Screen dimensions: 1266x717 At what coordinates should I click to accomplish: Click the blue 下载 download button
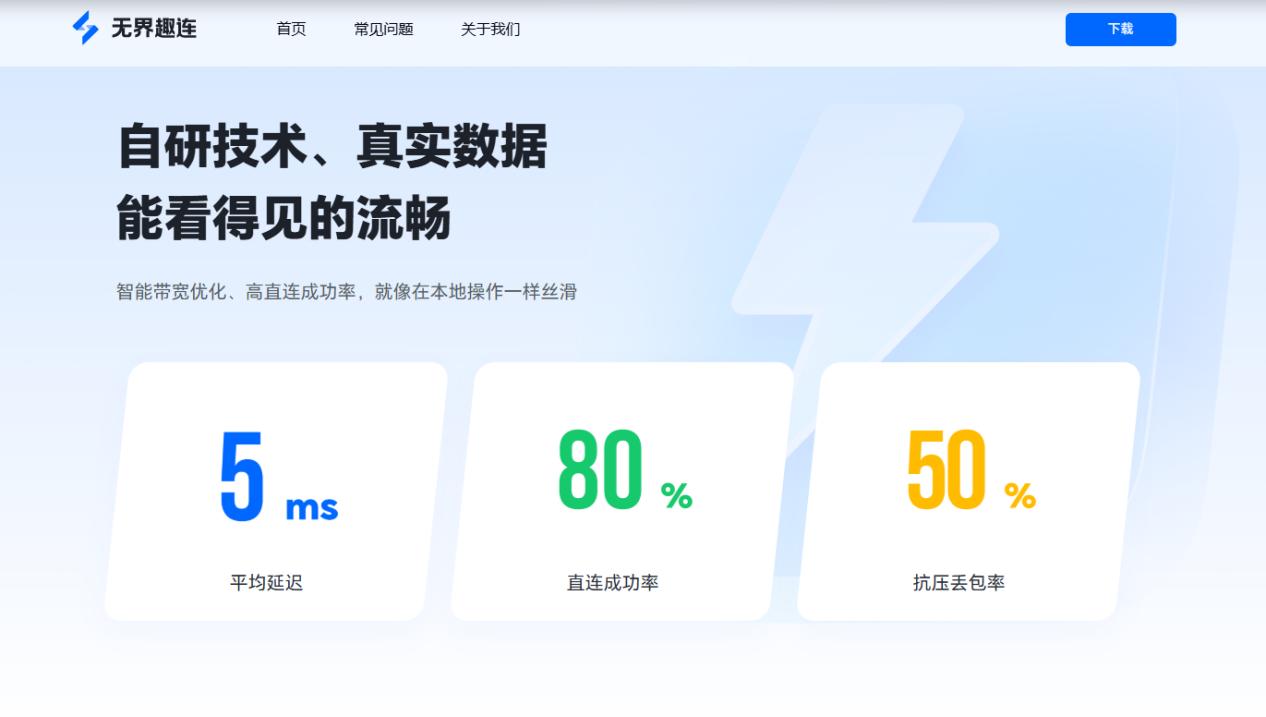coord(1120,30)
